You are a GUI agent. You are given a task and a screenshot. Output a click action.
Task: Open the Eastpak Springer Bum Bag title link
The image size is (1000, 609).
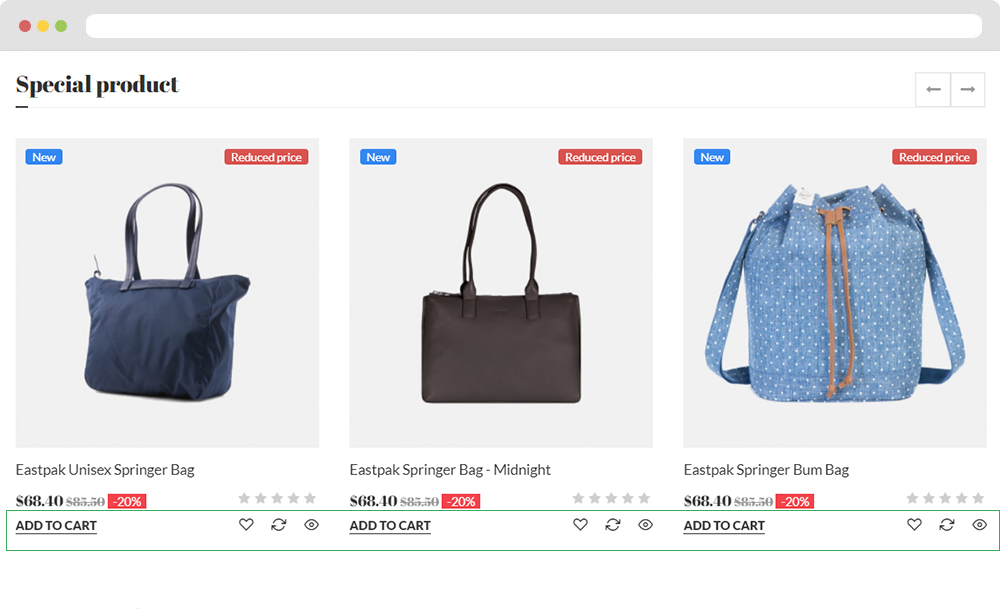[767, 470]
